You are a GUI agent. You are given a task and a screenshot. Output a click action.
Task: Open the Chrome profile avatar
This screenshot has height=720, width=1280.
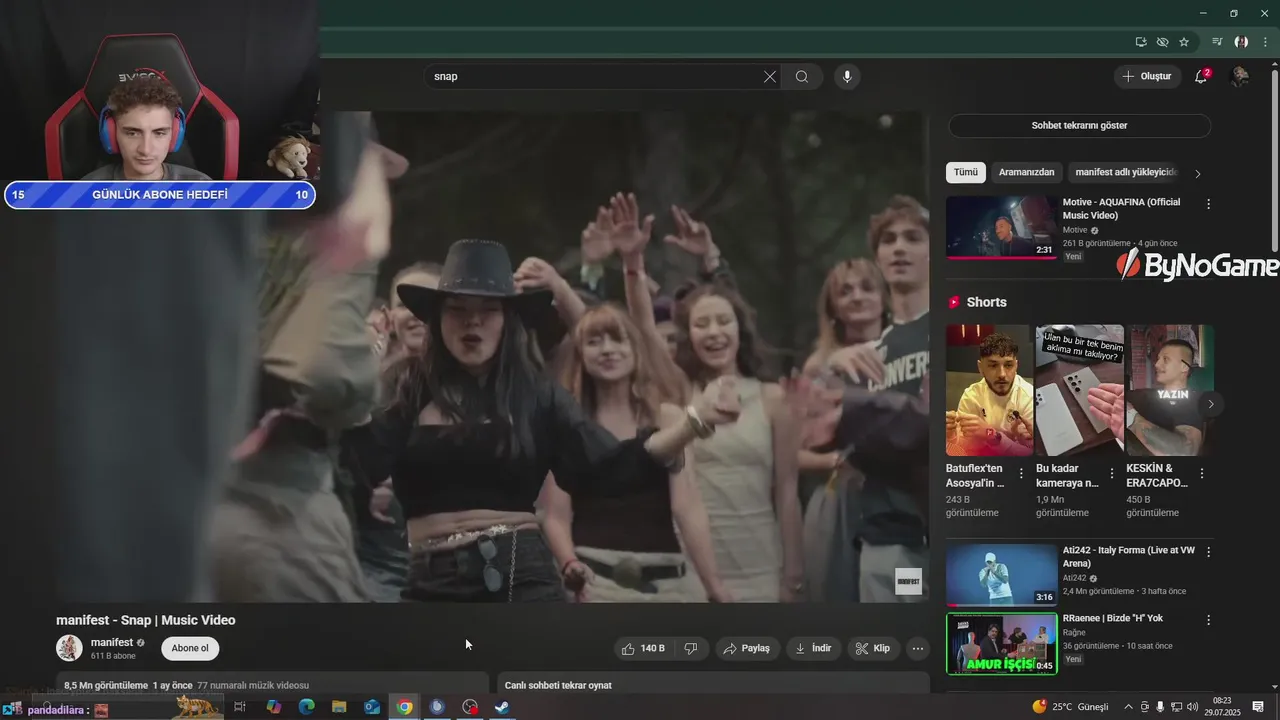pyautogui.click(x=1241, y=42)
